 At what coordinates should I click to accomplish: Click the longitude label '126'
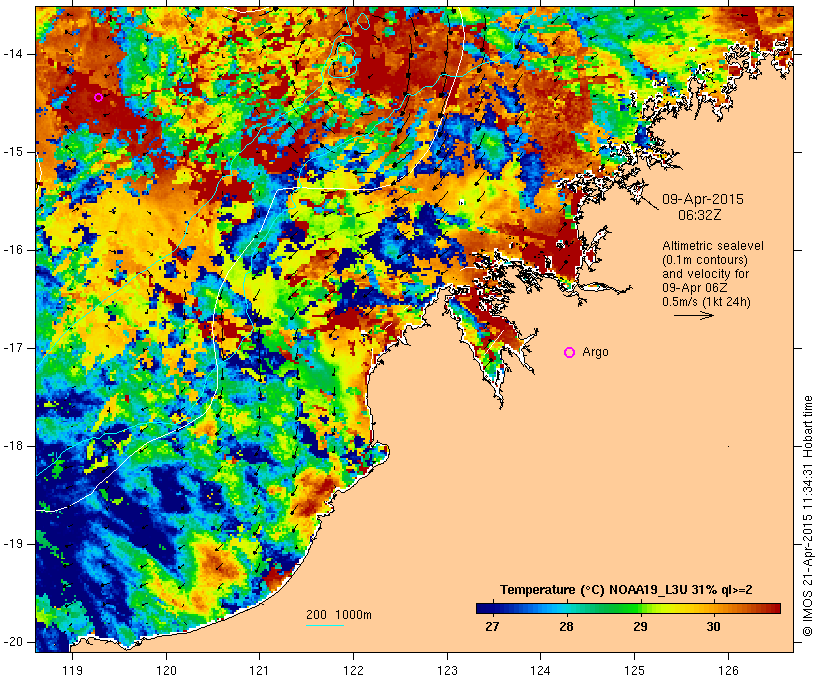click(x=728, y=671)
